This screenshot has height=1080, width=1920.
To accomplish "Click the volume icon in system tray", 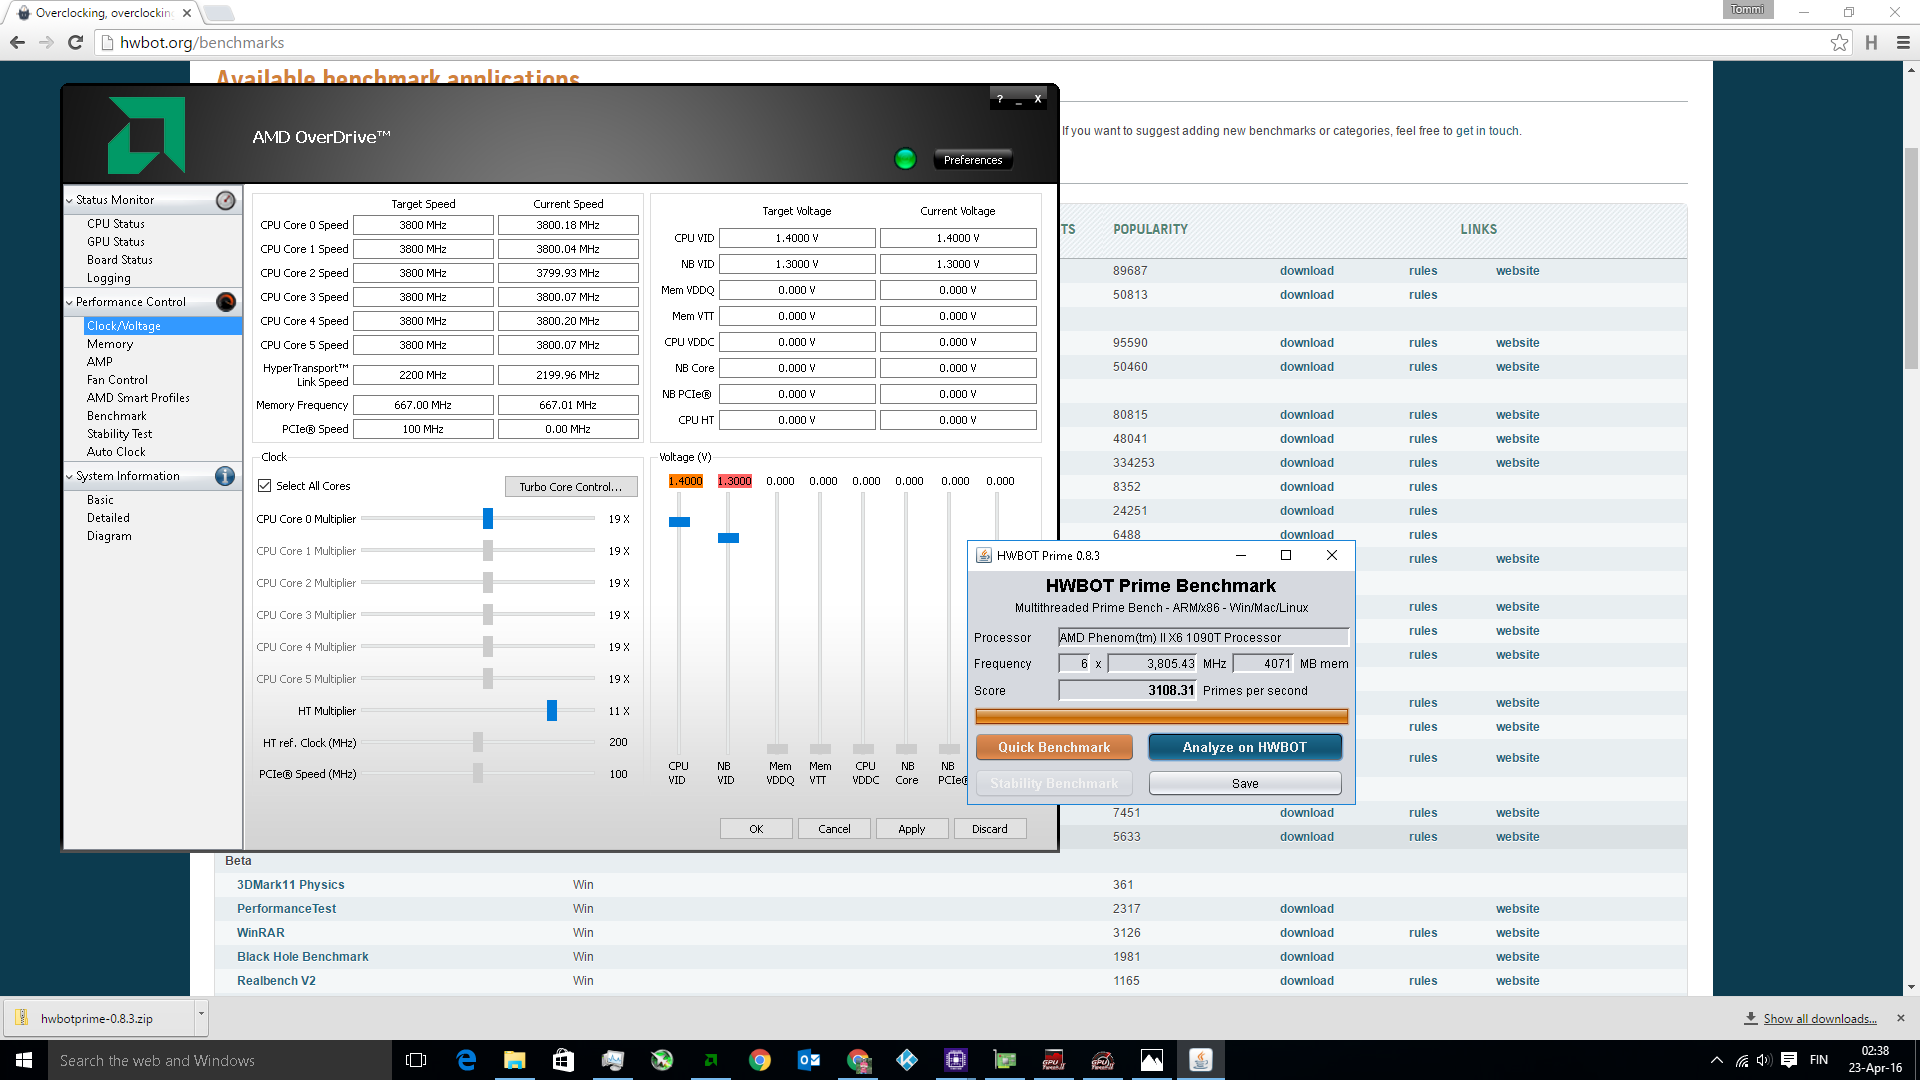I will (1764, 1060).
